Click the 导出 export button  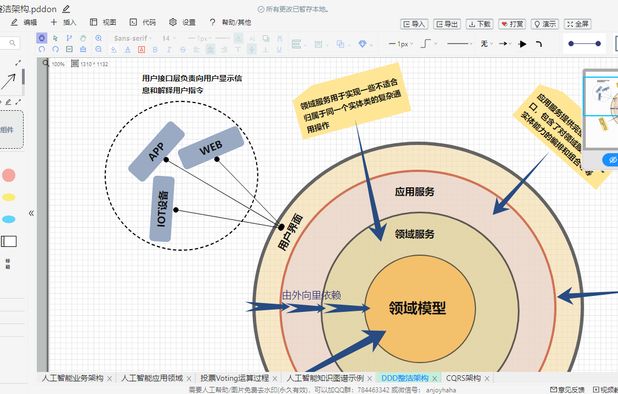coord(447,24)
